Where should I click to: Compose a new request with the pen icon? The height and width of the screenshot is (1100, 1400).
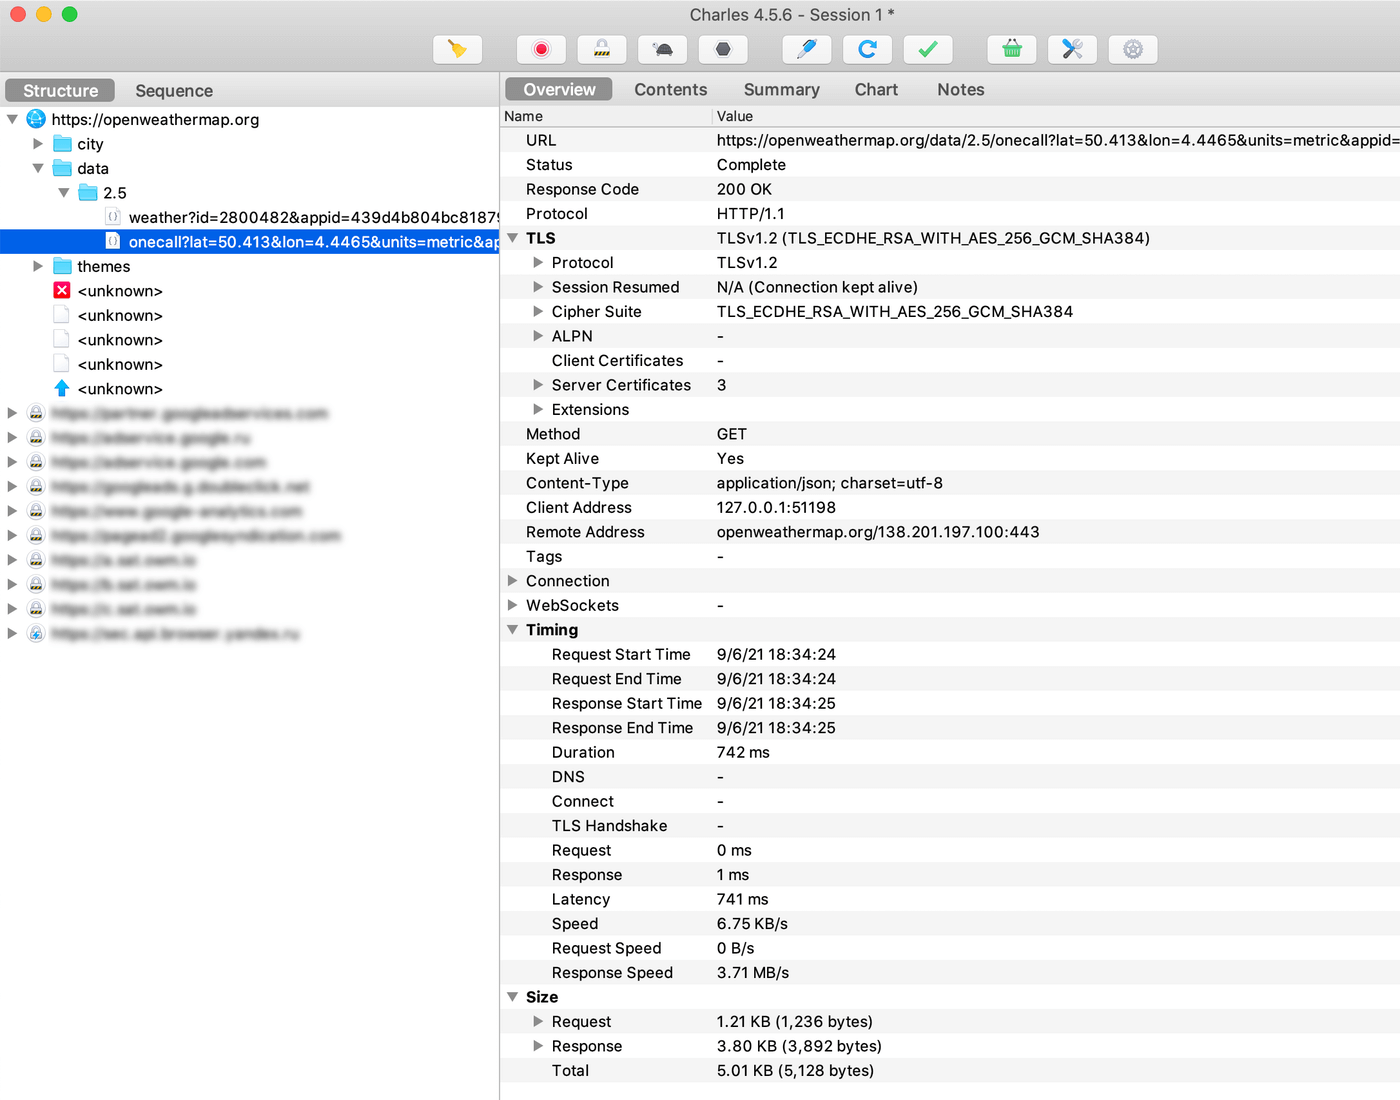[807, 49]
